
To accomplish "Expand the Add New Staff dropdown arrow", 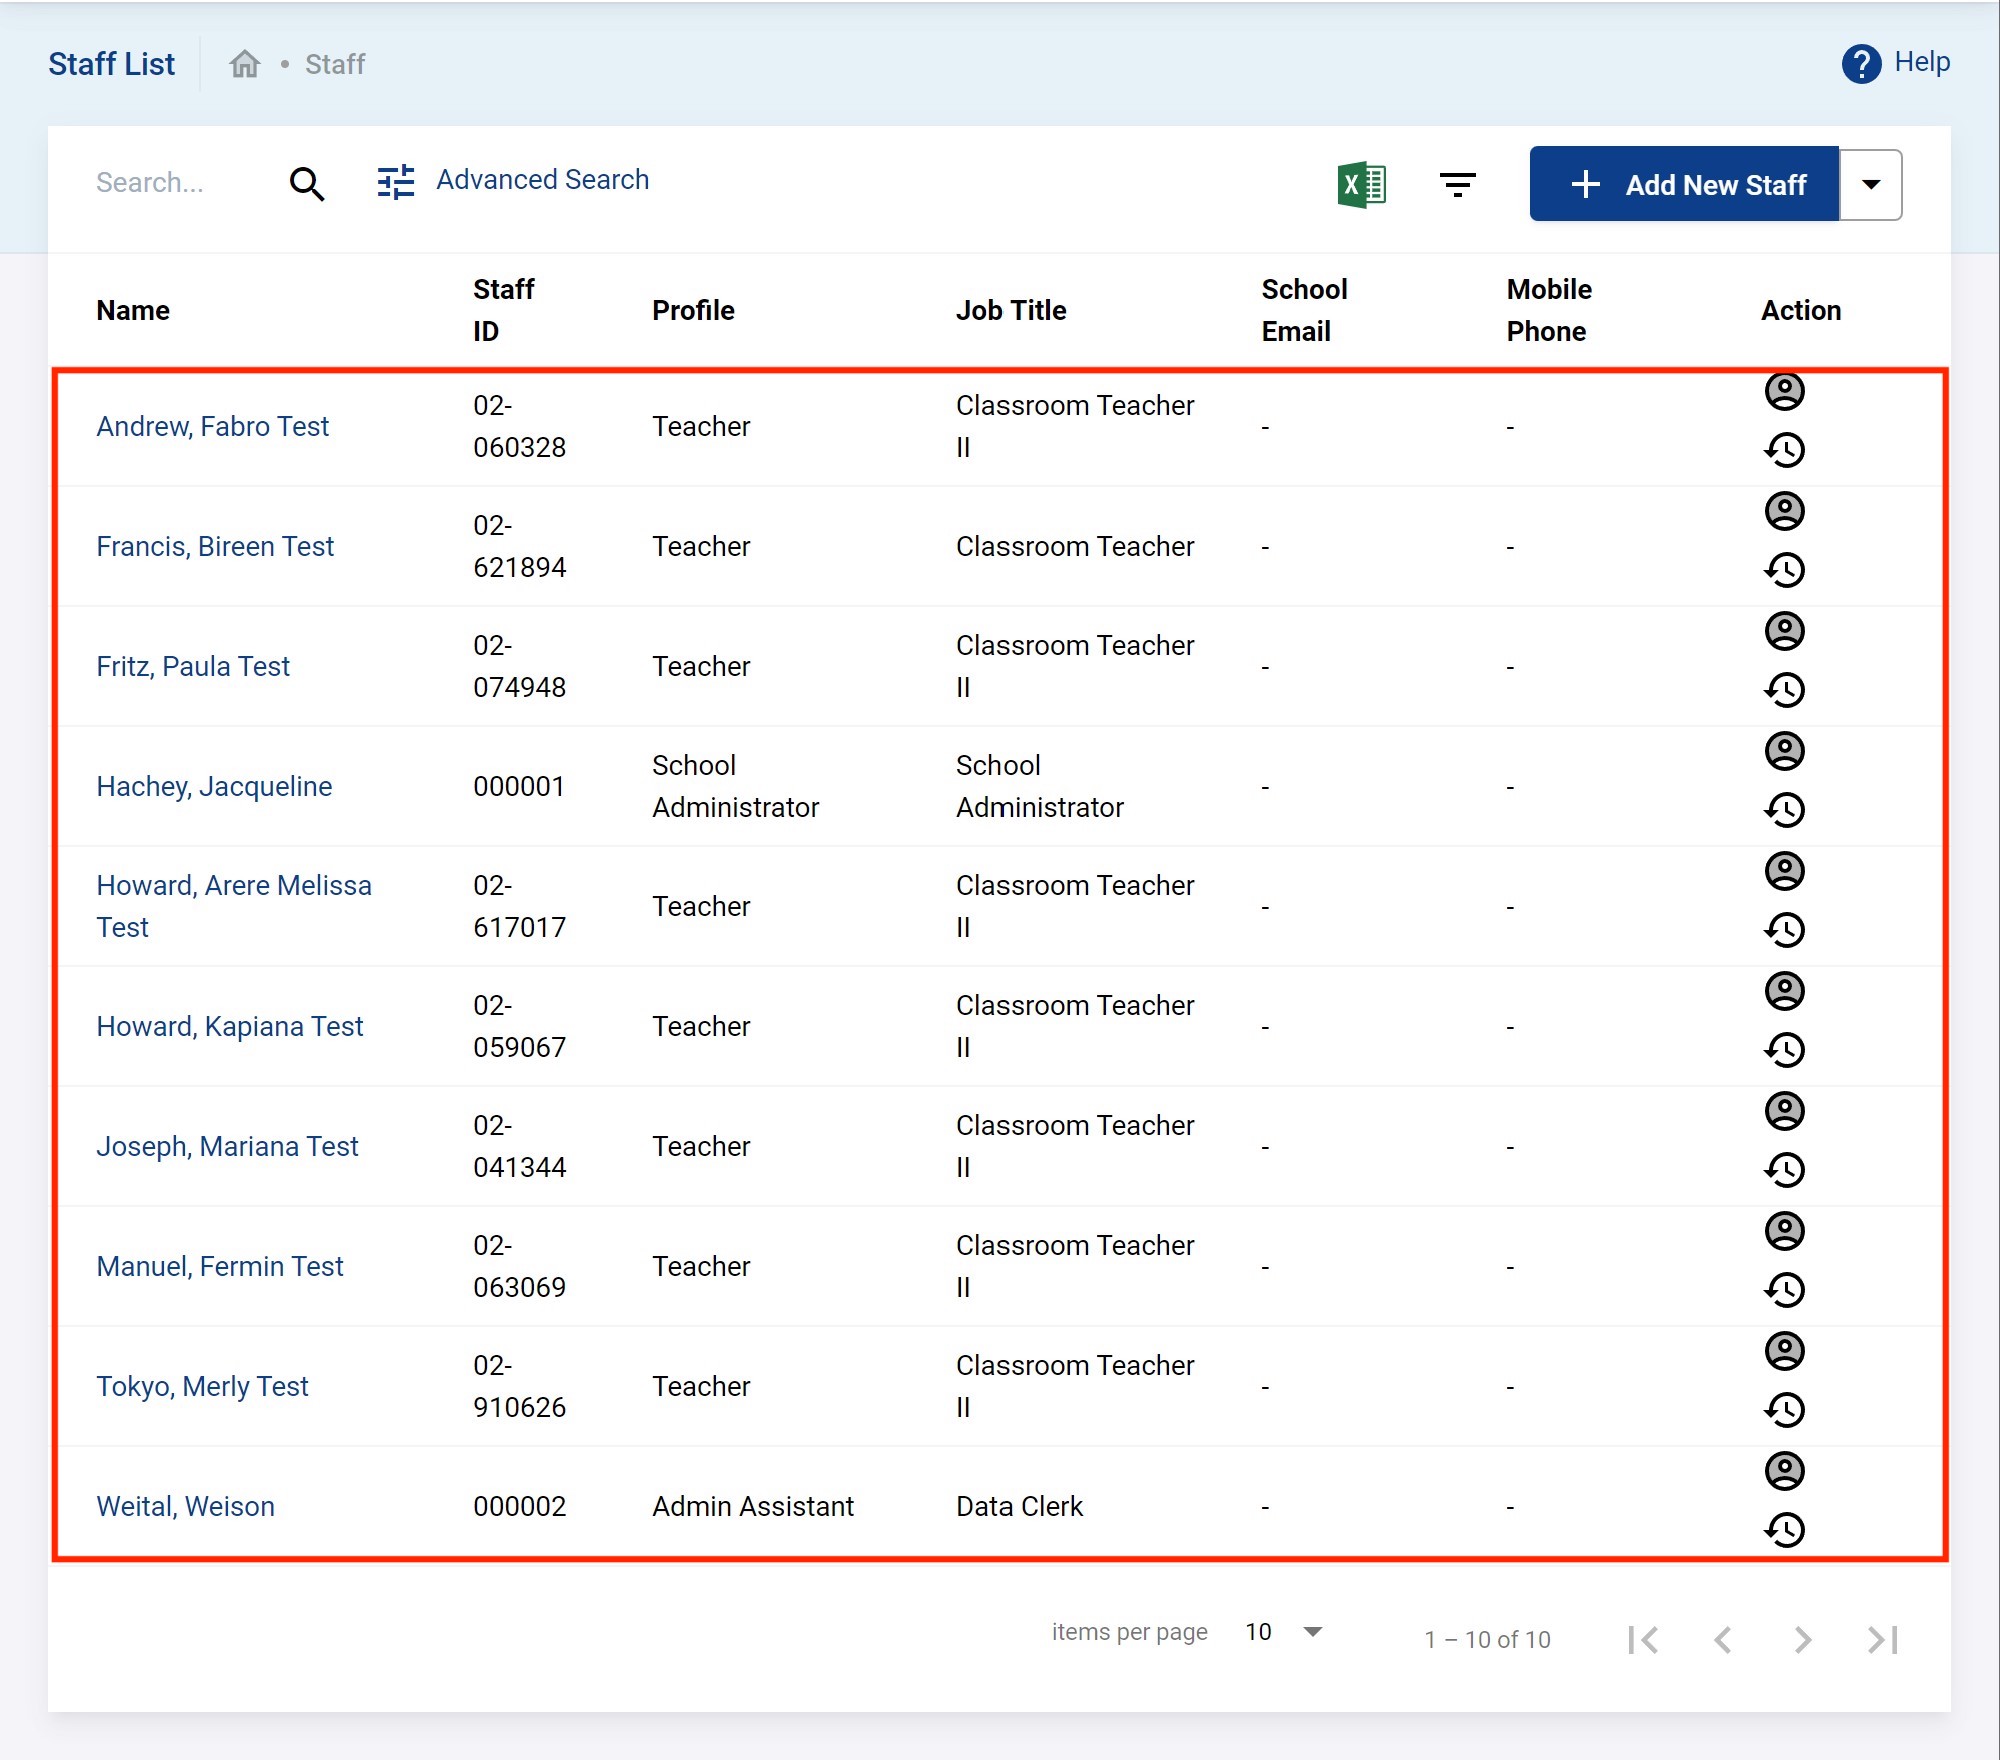I will tap(1870, 185).
